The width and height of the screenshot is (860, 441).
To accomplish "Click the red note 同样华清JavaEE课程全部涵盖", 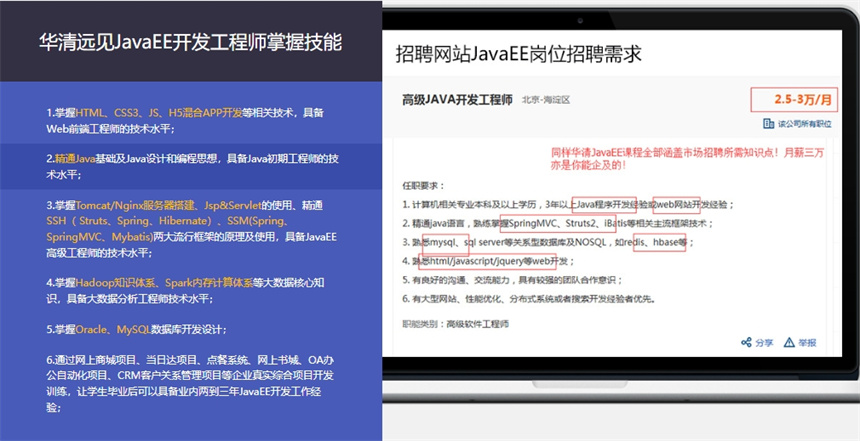I will pyautogui.click(x=687, y=159).
